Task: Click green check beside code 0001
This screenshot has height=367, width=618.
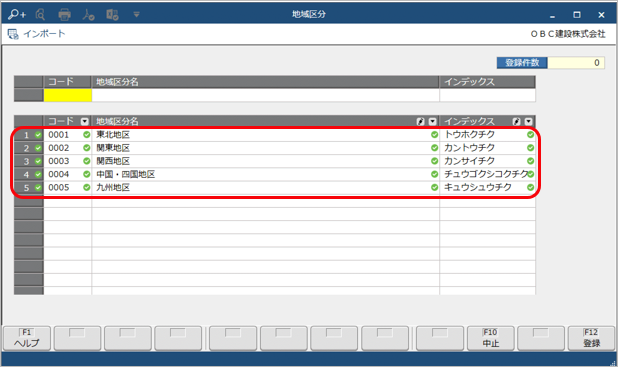Action: (x=87, y=135)
